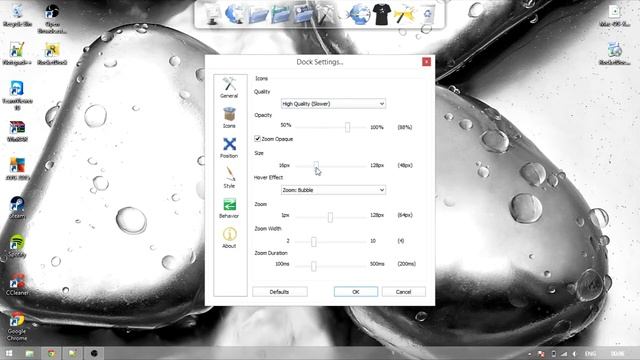Viewport: 640px width, 360px height.
Task: Toggle the Zoom Opaque checkbox
Action: 258,139
